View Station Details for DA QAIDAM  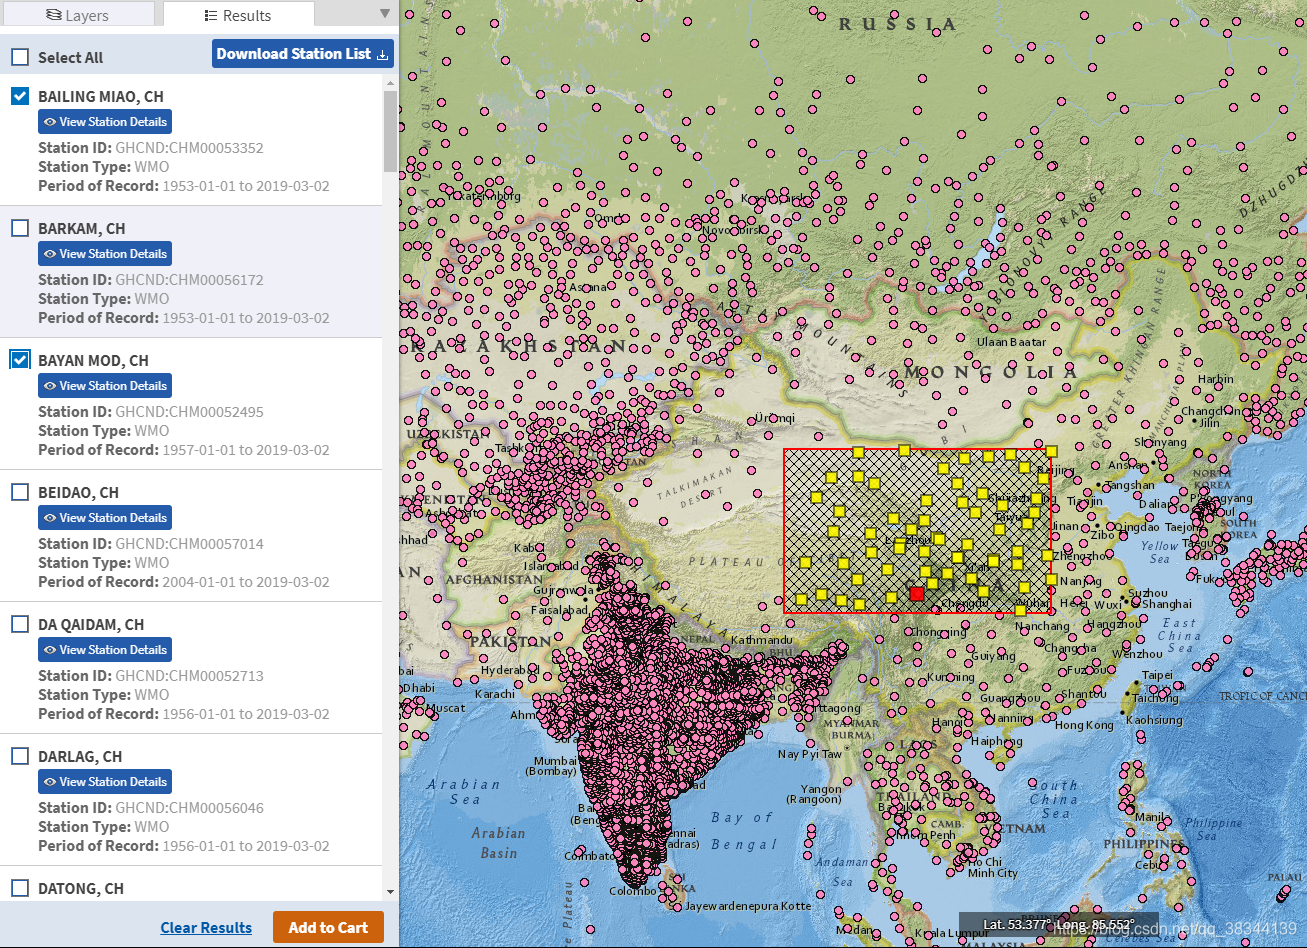tap(105, 650)
